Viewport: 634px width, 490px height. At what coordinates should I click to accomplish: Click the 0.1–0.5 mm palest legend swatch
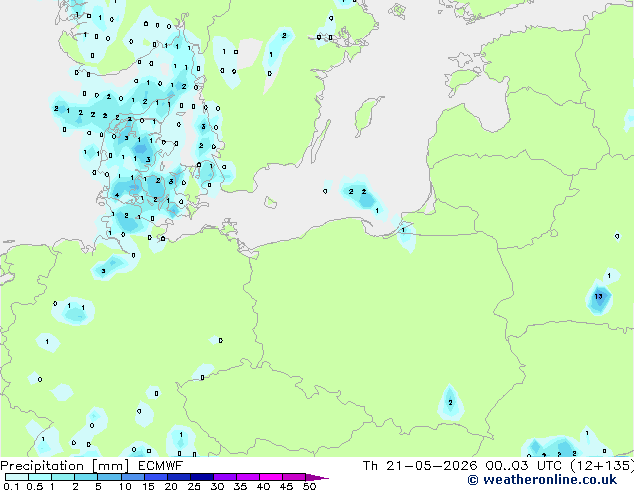[x=17, y=477]
